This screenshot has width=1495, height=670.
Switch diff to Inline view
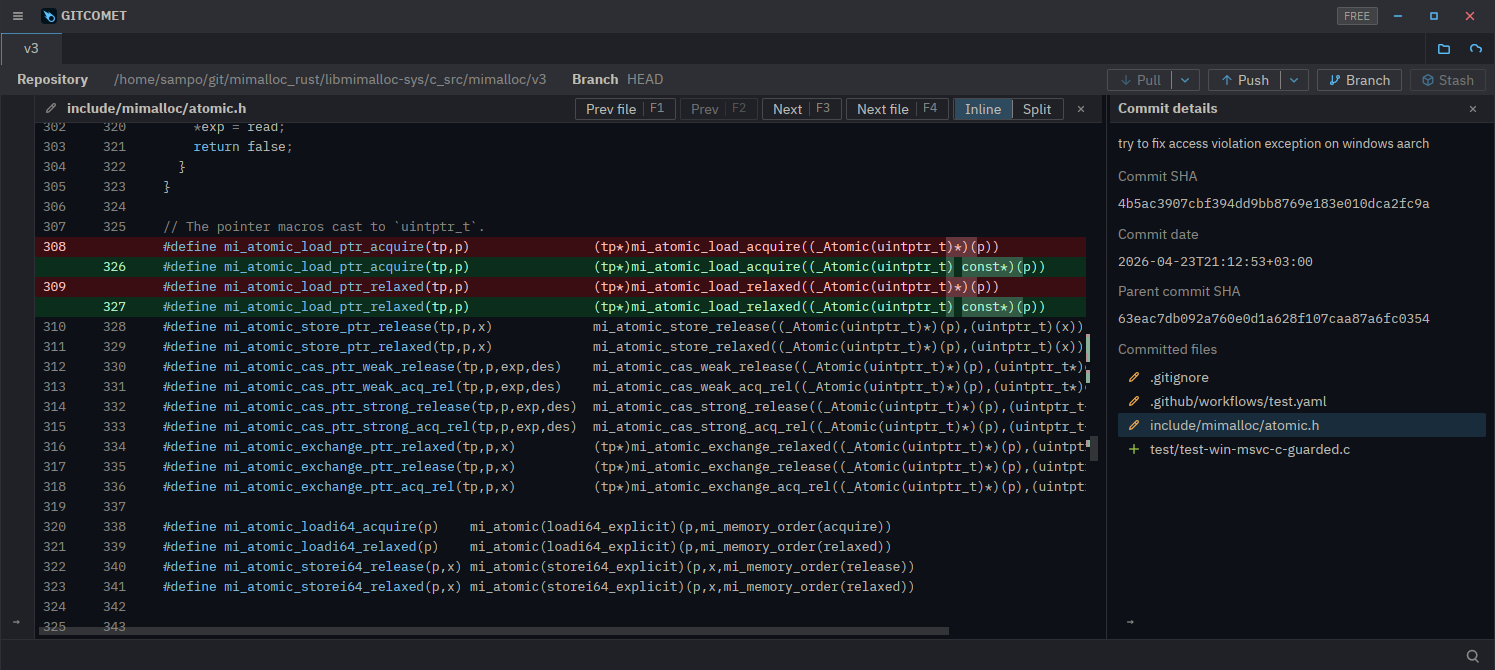[982, 109]
